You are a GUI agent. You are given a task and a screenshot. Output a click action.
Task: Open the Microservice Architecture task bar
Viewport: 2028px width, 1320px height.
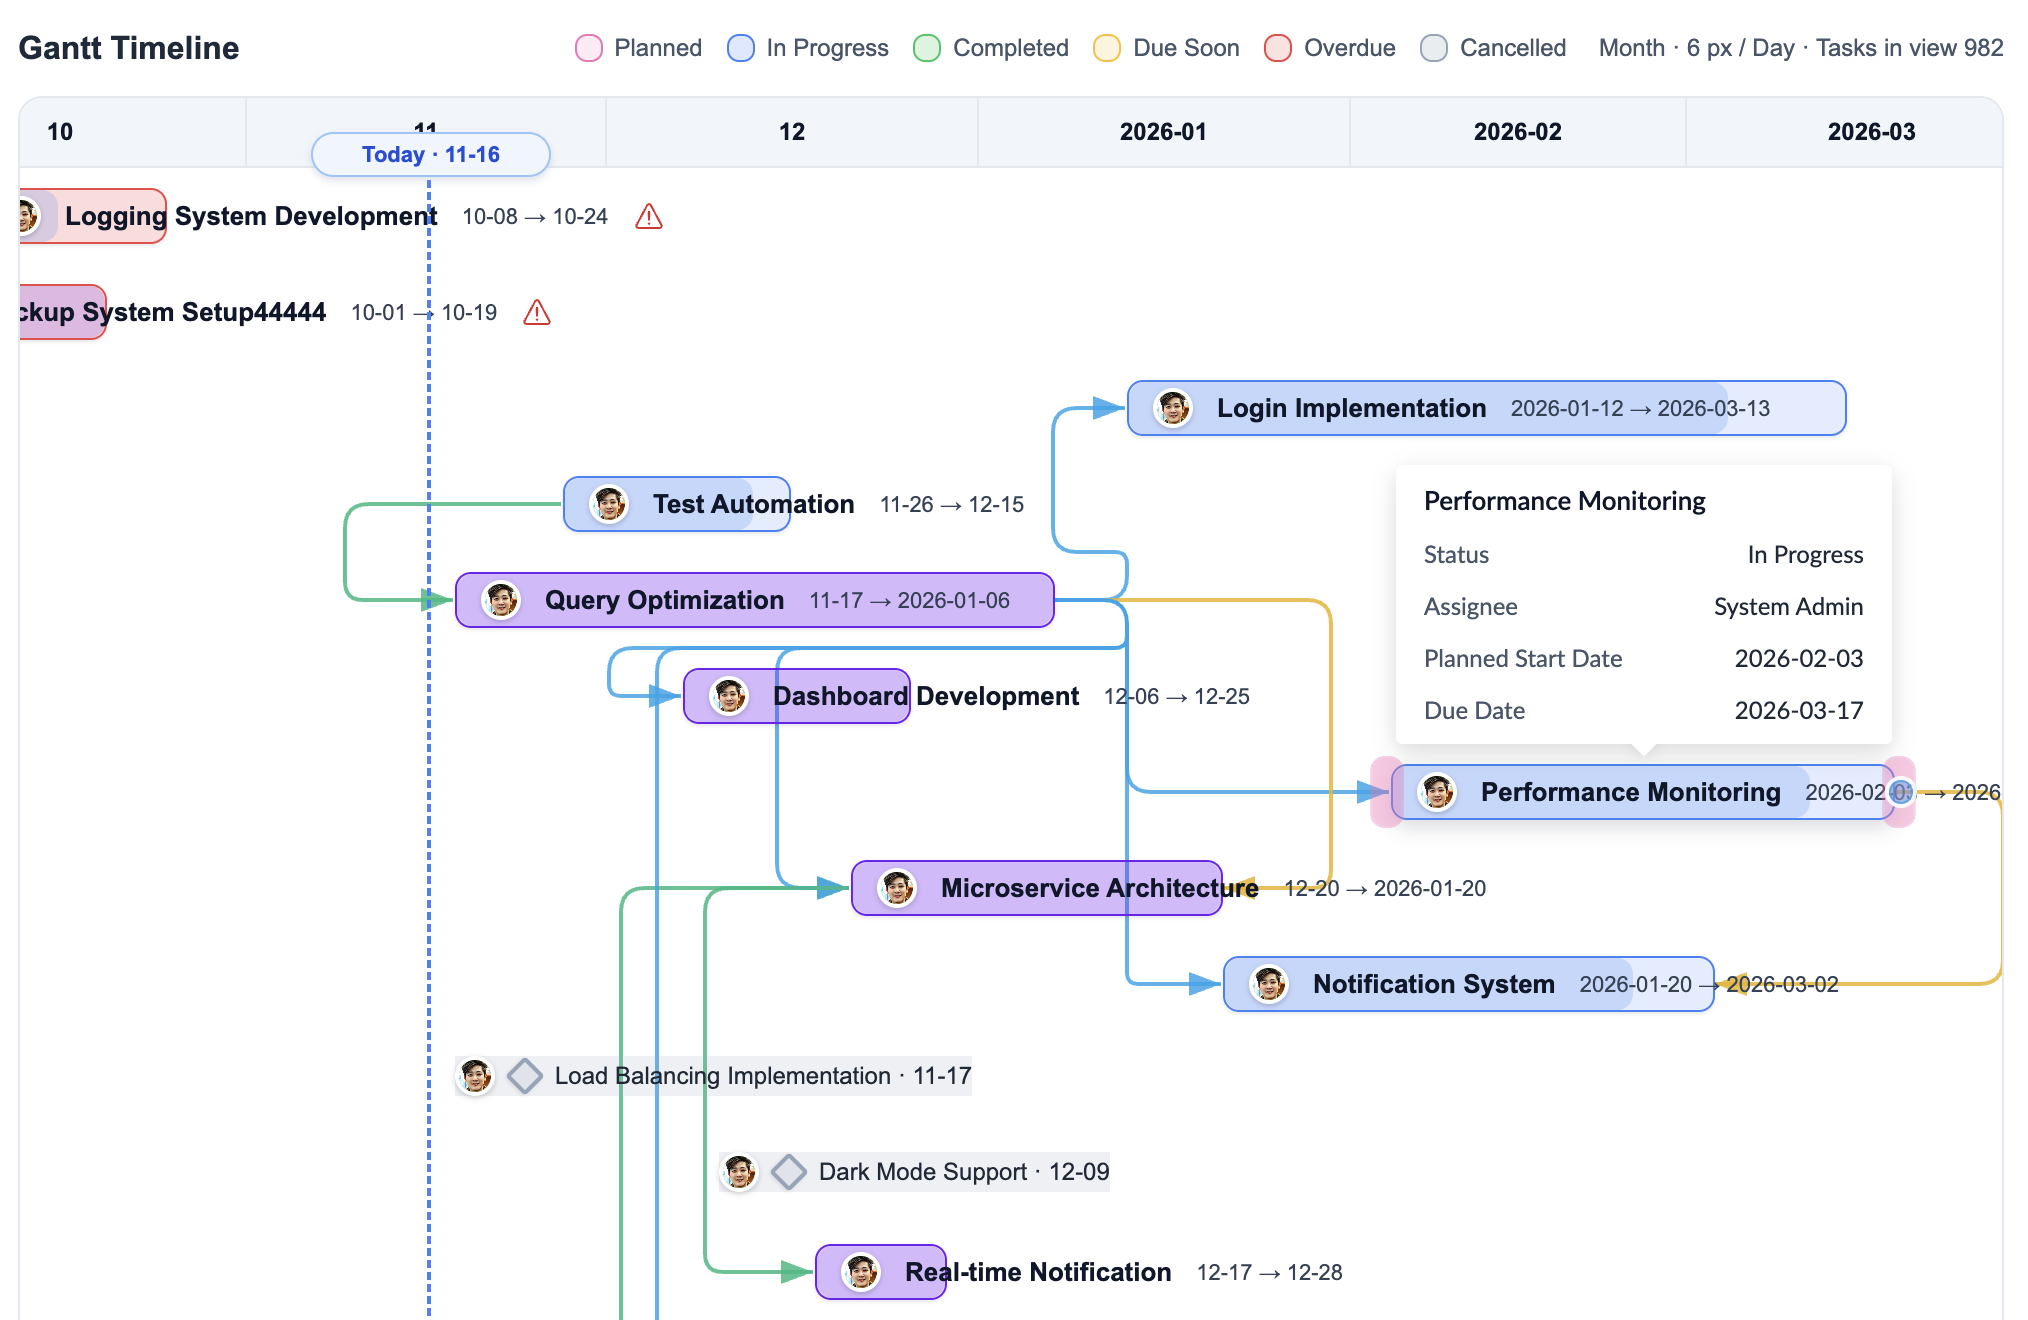(1035, 888)
